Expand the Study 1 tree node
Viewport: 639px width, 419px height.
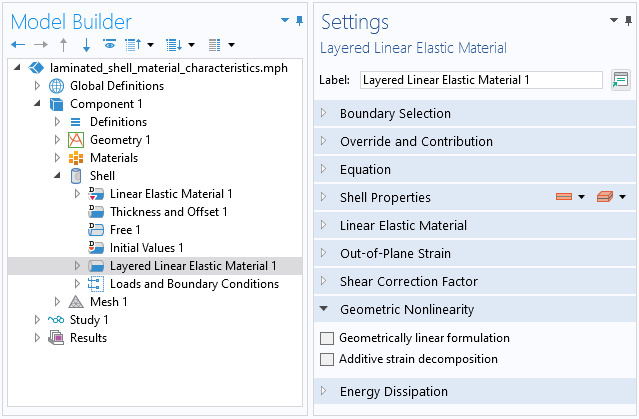tap(37, 320)
